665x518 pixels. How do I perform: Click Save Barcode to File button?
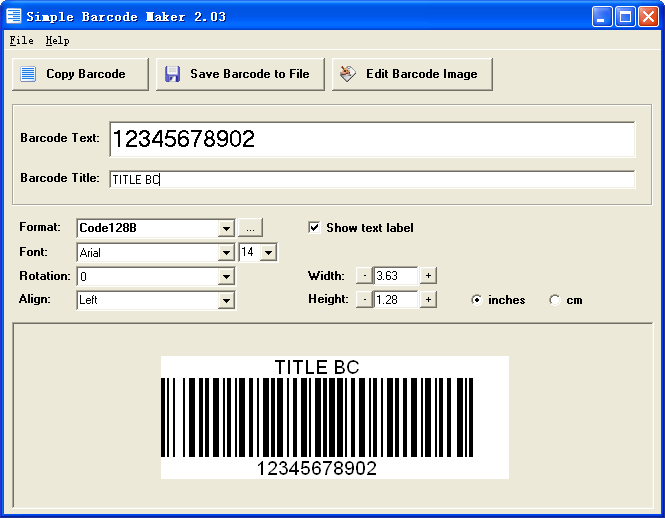coord(240,74)
